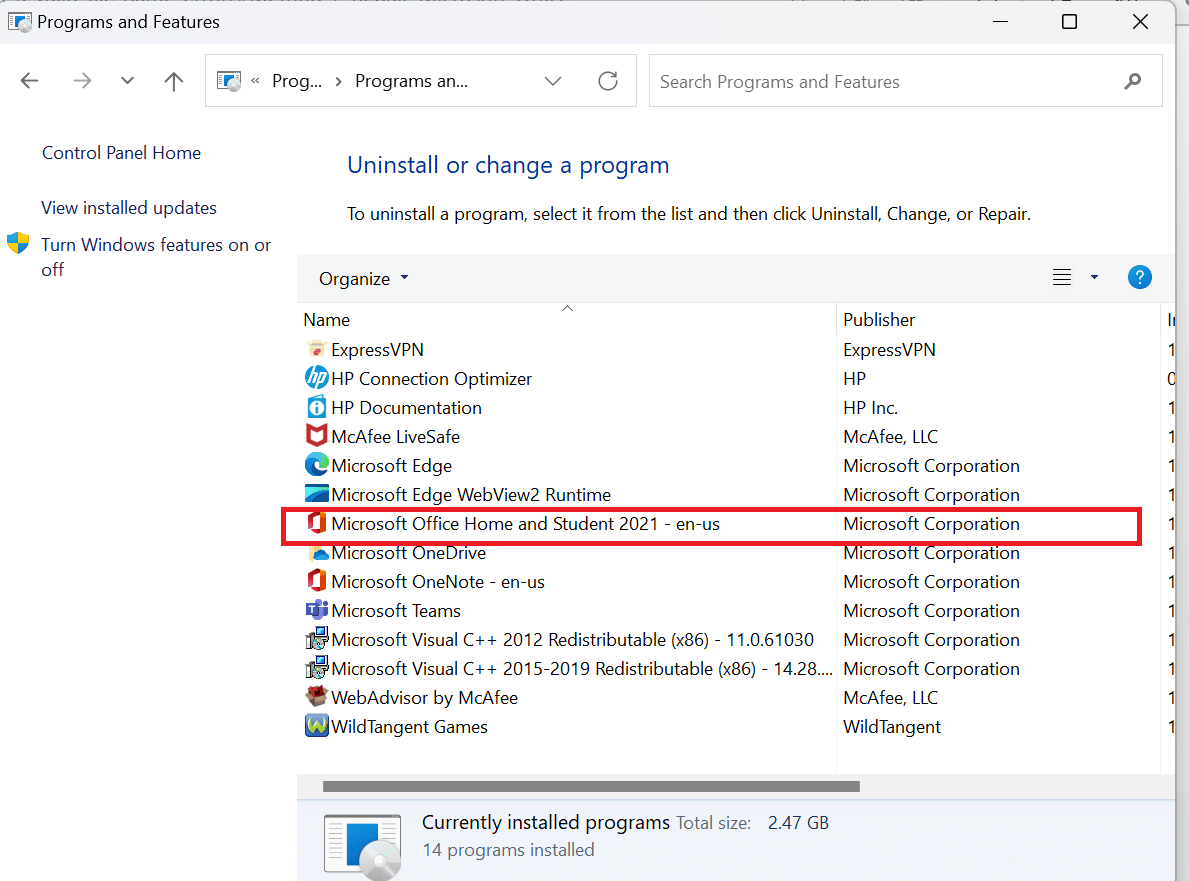
Task: Click the Windows features shield icon
Action: coord(17,243)
